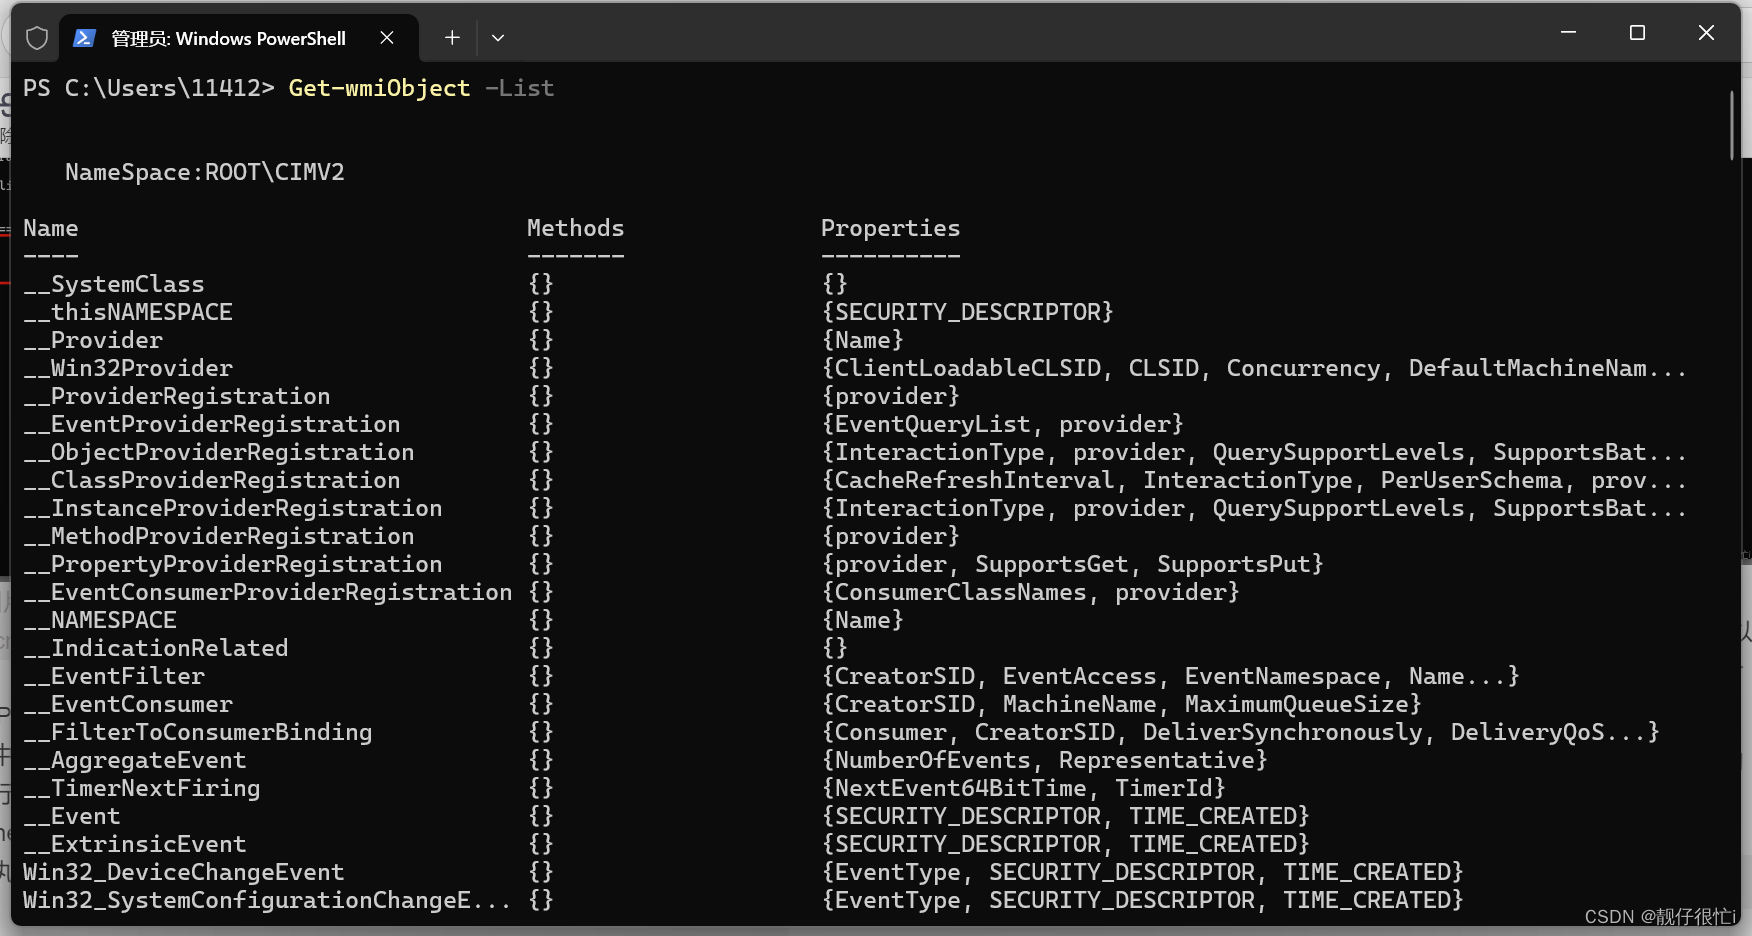
Task: Click the __EventConsumerProviderRegistration row name
Action: point(268,592)
